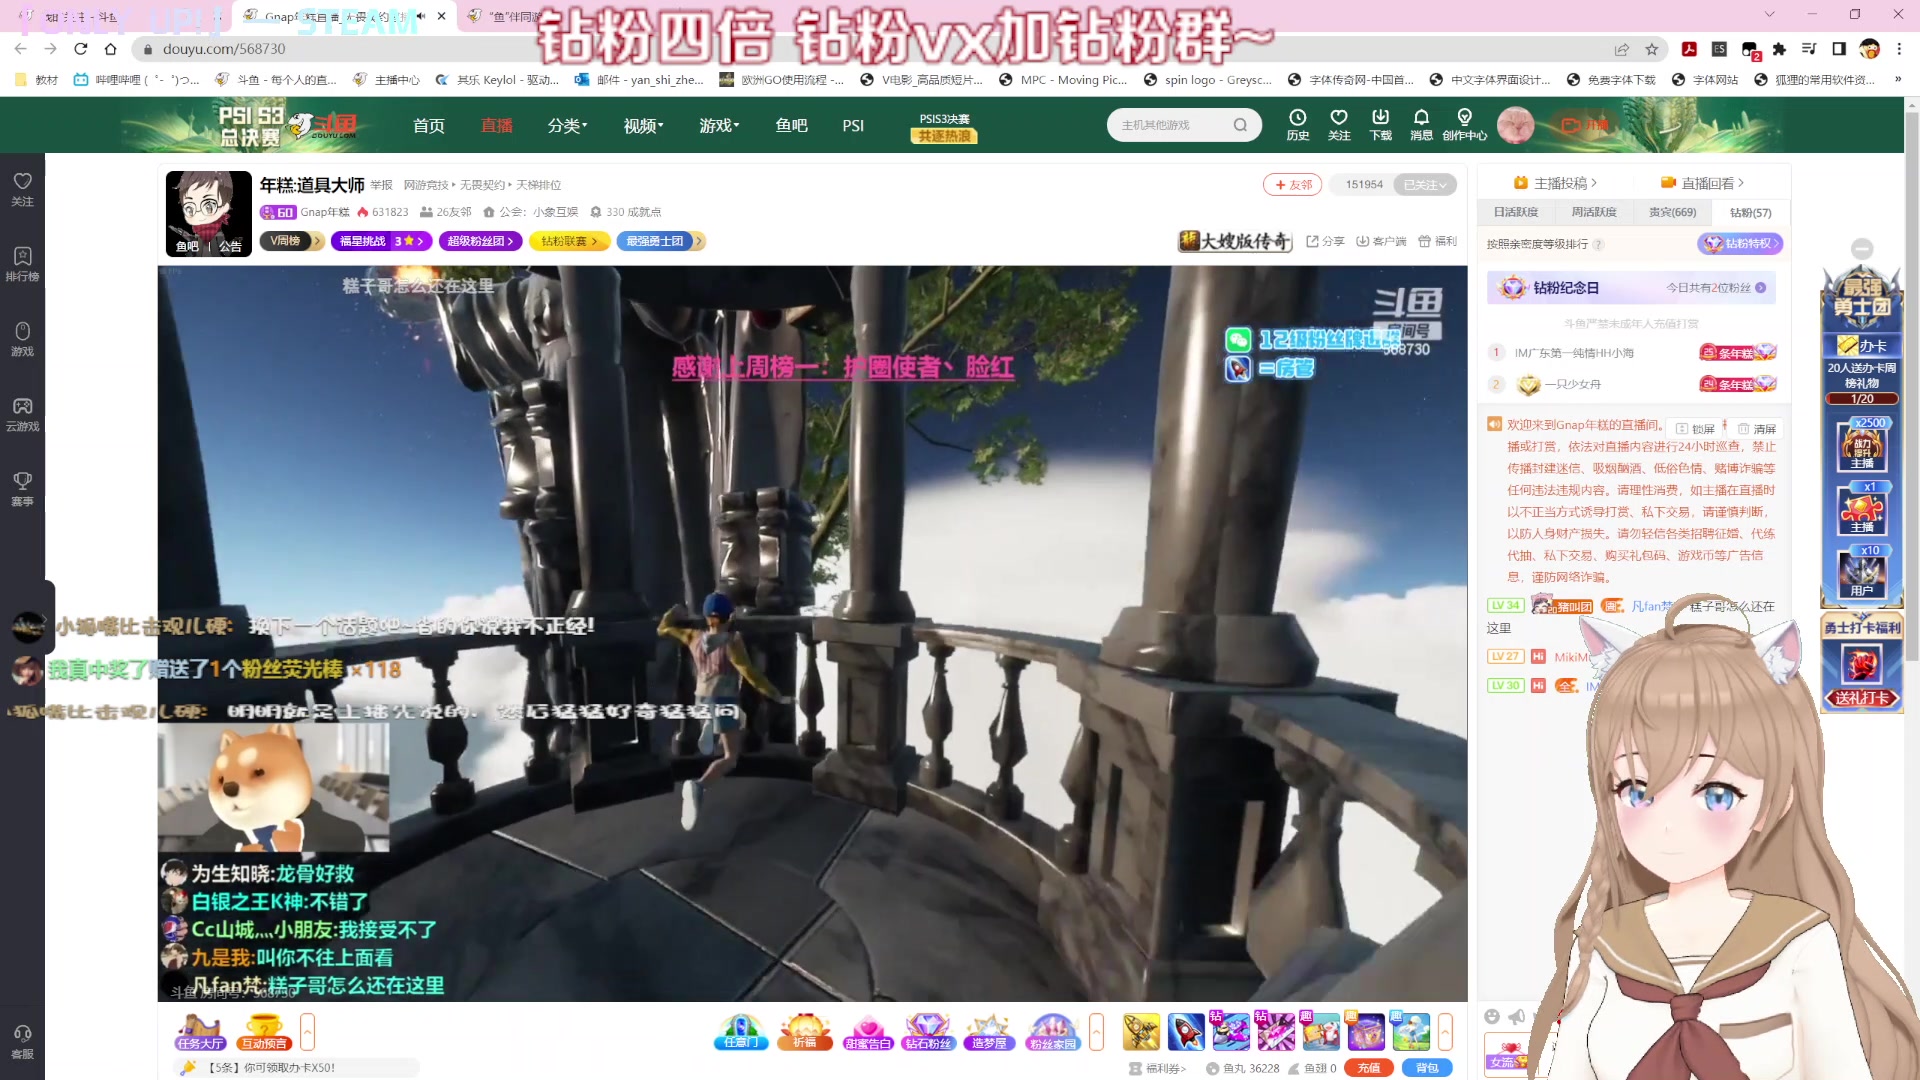The width and height of the screenshot is (1920, 1080).
Task: Click the 分享 share icon
Action: point(1325,241)
